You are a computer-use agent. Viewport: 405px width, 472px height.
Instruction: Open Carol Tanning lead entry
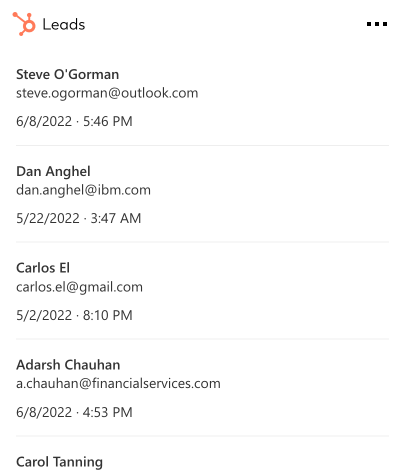(202, 455)
